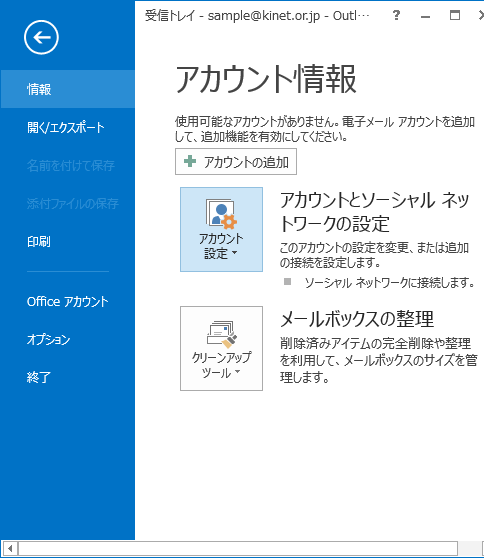This screenshot has height=558, width=484.
Task: Click the cleanup tools mailbox-brush icon
Action: click(222, 334)
